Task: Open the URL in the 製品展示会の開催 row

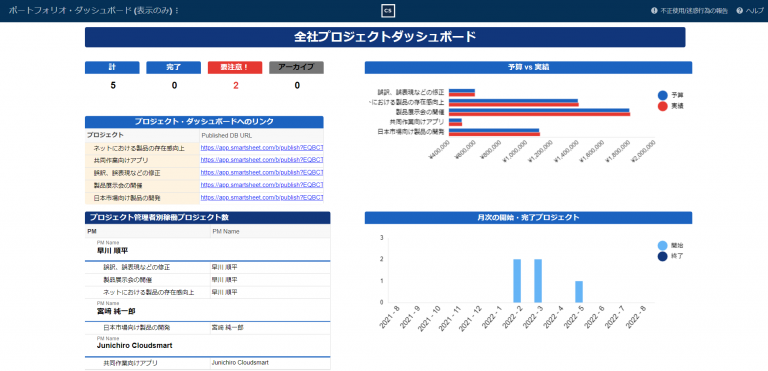Action: (x=262, y=185)
